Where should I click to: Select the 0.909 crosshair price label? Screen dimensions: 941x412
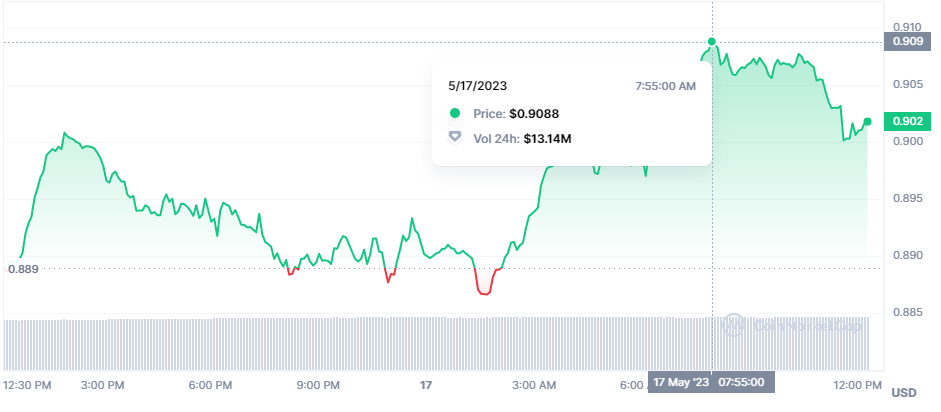point(907,42)
